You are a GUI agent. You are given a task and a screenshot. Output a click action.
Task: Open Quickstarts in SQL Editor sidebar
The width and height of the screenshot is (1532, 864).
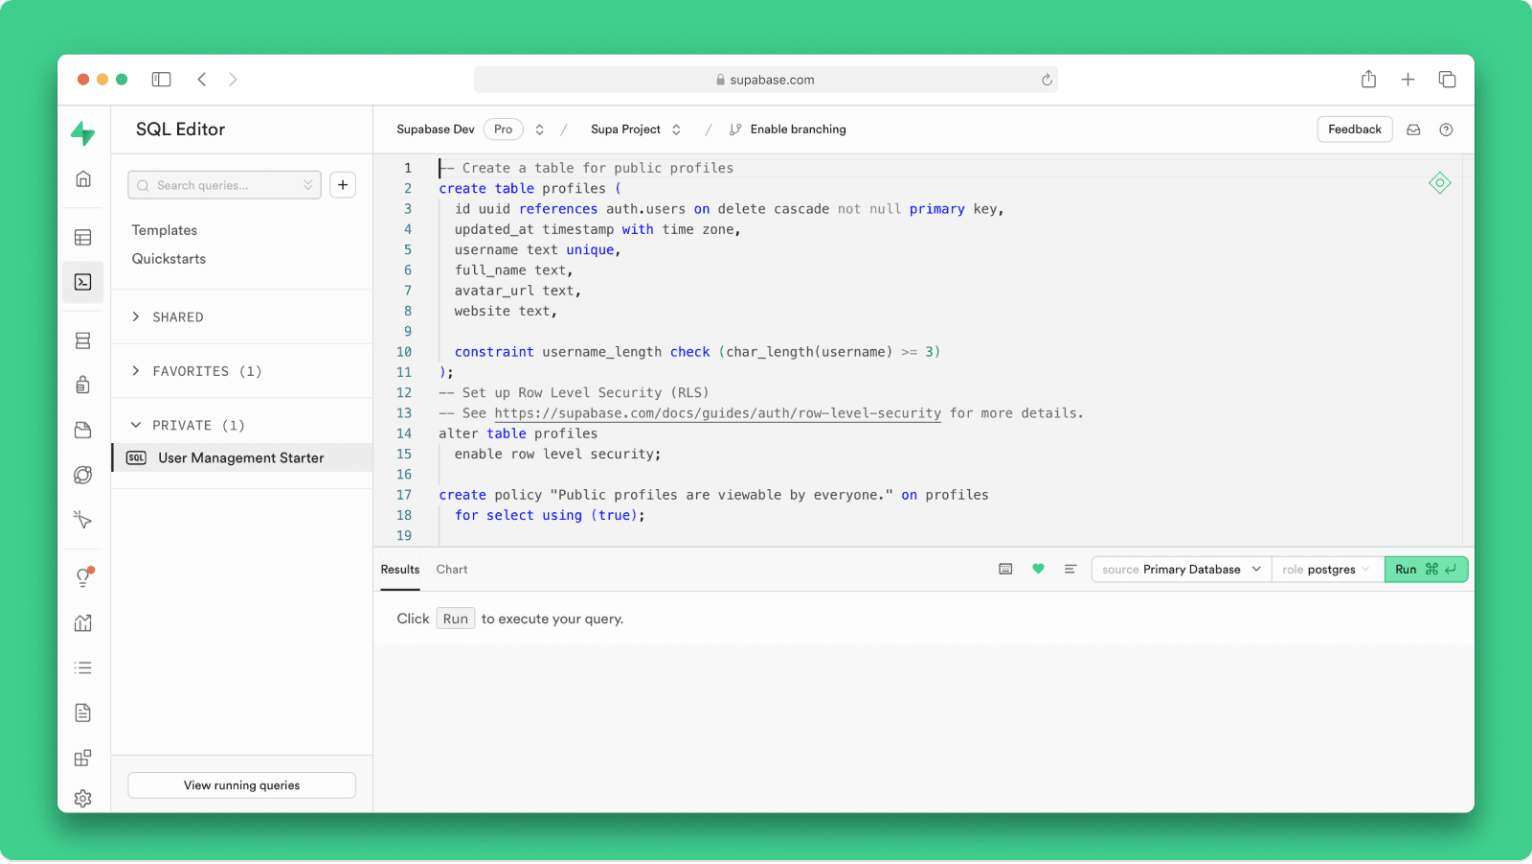click(169, 259)
